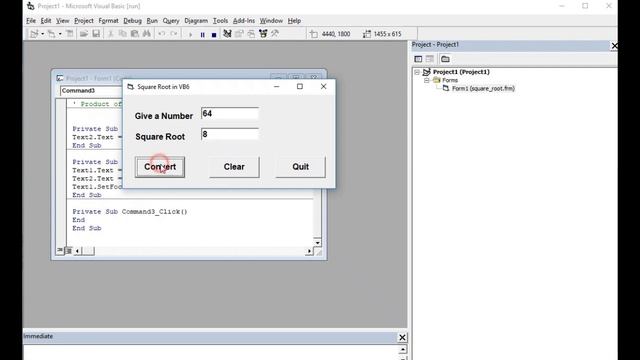
Task: Click the Add Form toolbar icon
Action: [x=51, y=34]
